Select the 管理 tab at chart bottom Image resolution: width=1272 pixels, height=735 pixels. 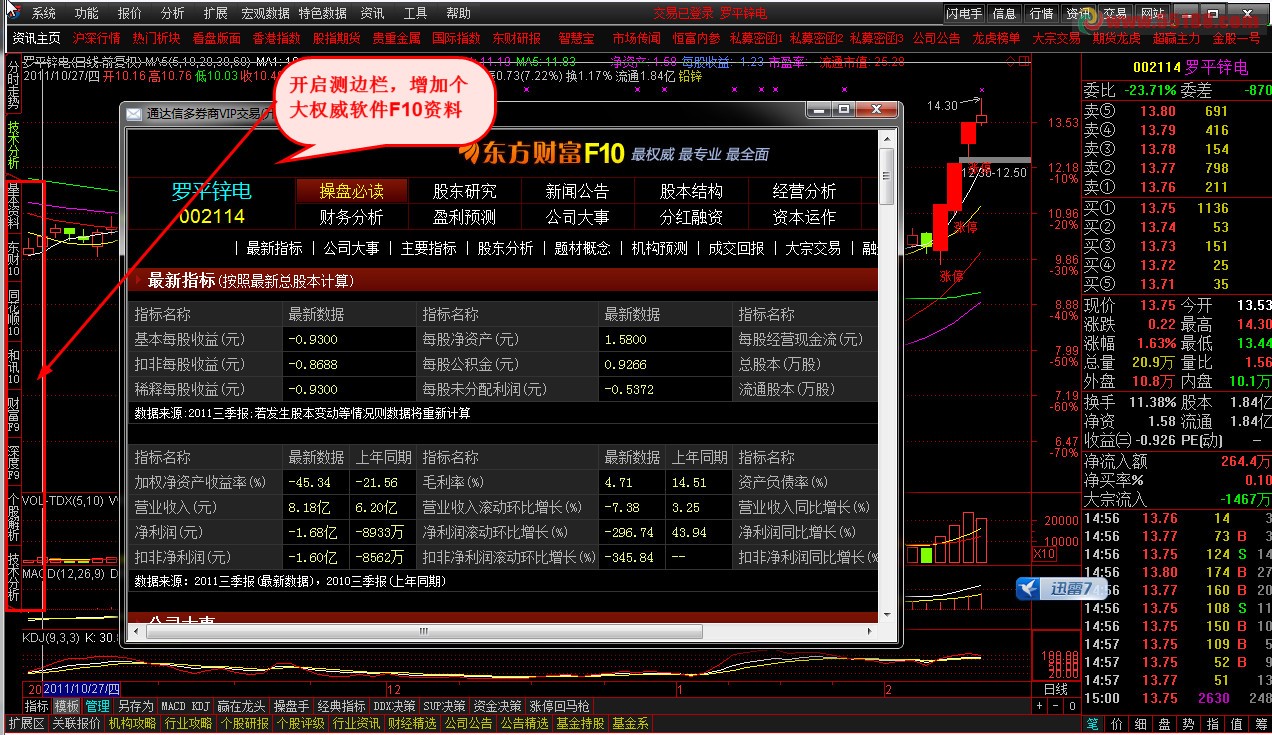point(97,706)
